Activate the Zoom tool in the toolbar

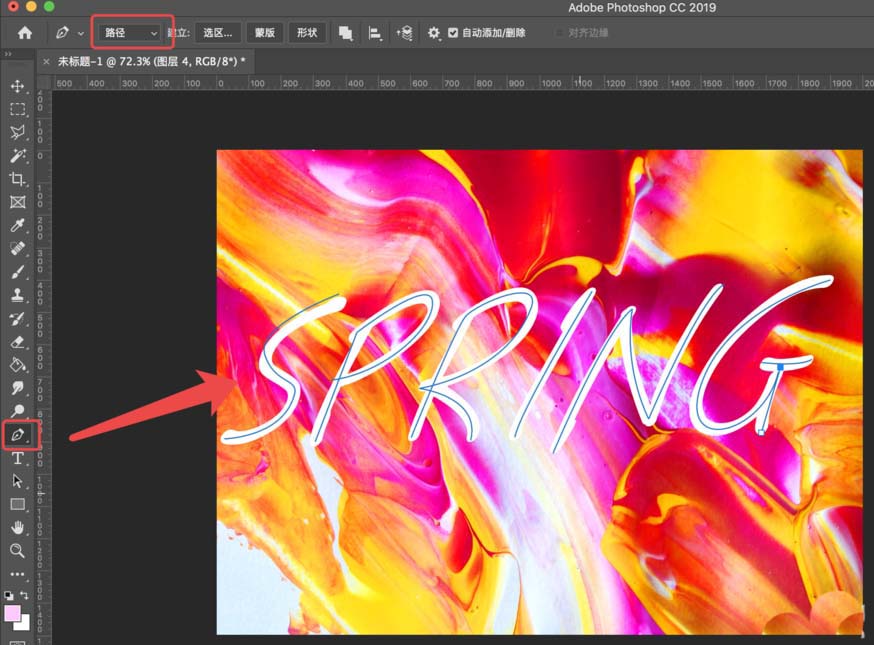(x=17, y=550)
